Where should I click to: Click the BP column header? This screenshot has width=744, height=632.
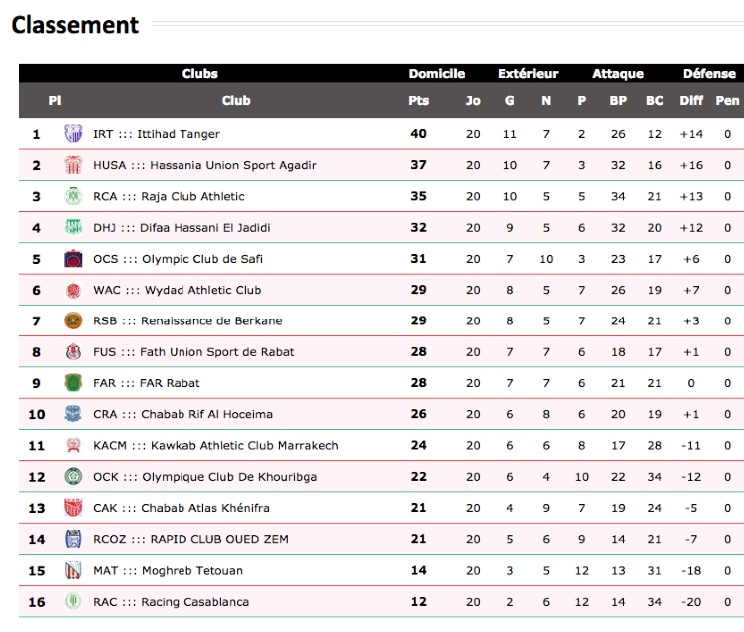(x=618, y=101)
